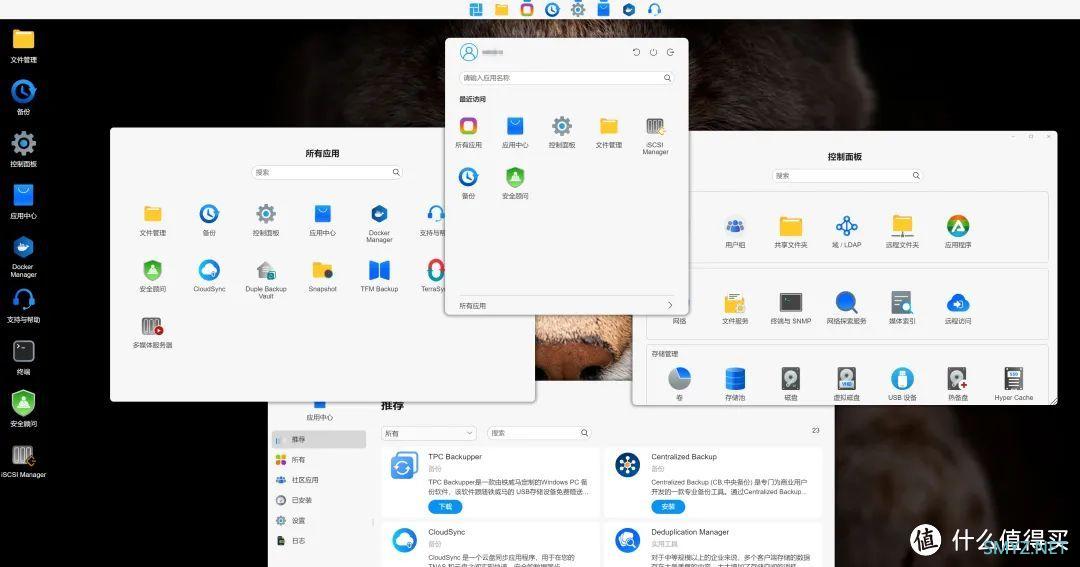Select 所有 in the 应用中心 sidebar
The width and height of the screenshot is (1080, 567).
point(319,460)
